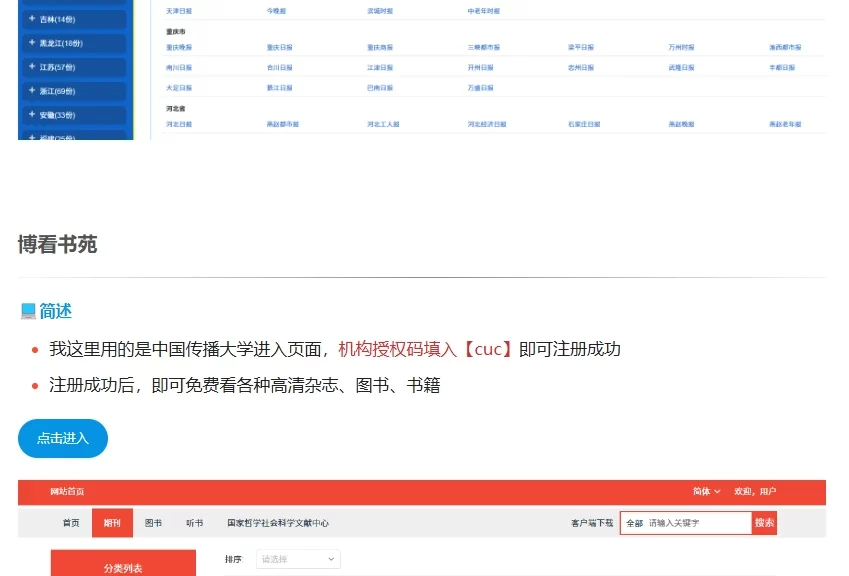This screenshot has height=576, width=849.
Task: Click the 客户端下载 link
Action: pos(592,523)
